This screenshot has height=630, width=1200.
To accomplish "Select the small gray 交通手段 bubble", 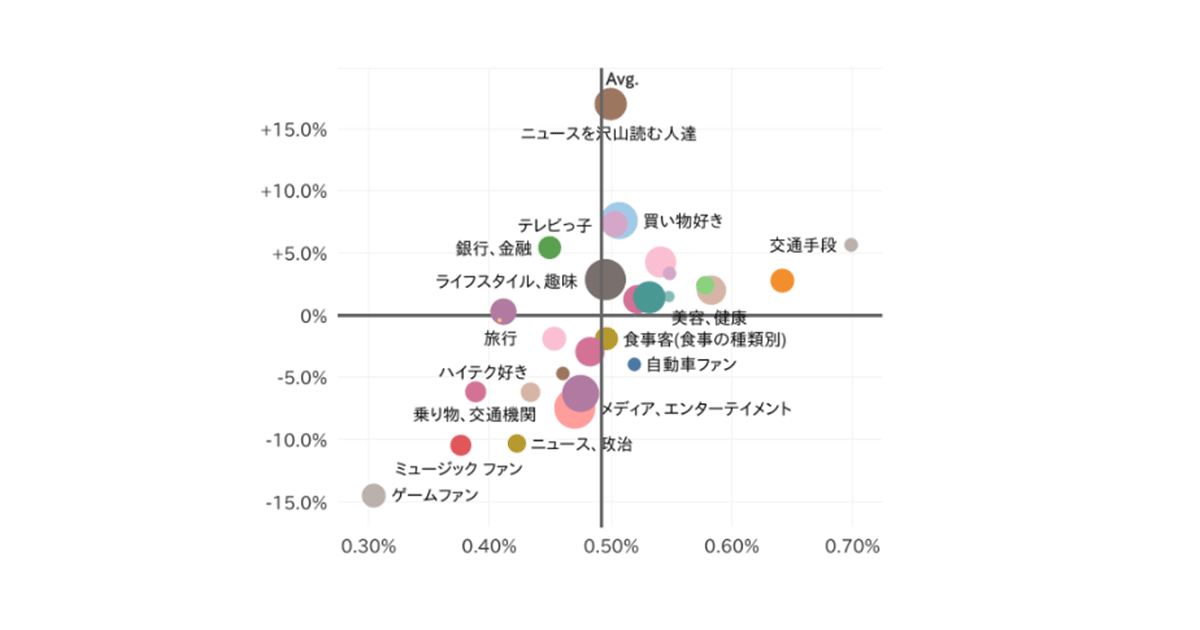I will tap(851, 245).
